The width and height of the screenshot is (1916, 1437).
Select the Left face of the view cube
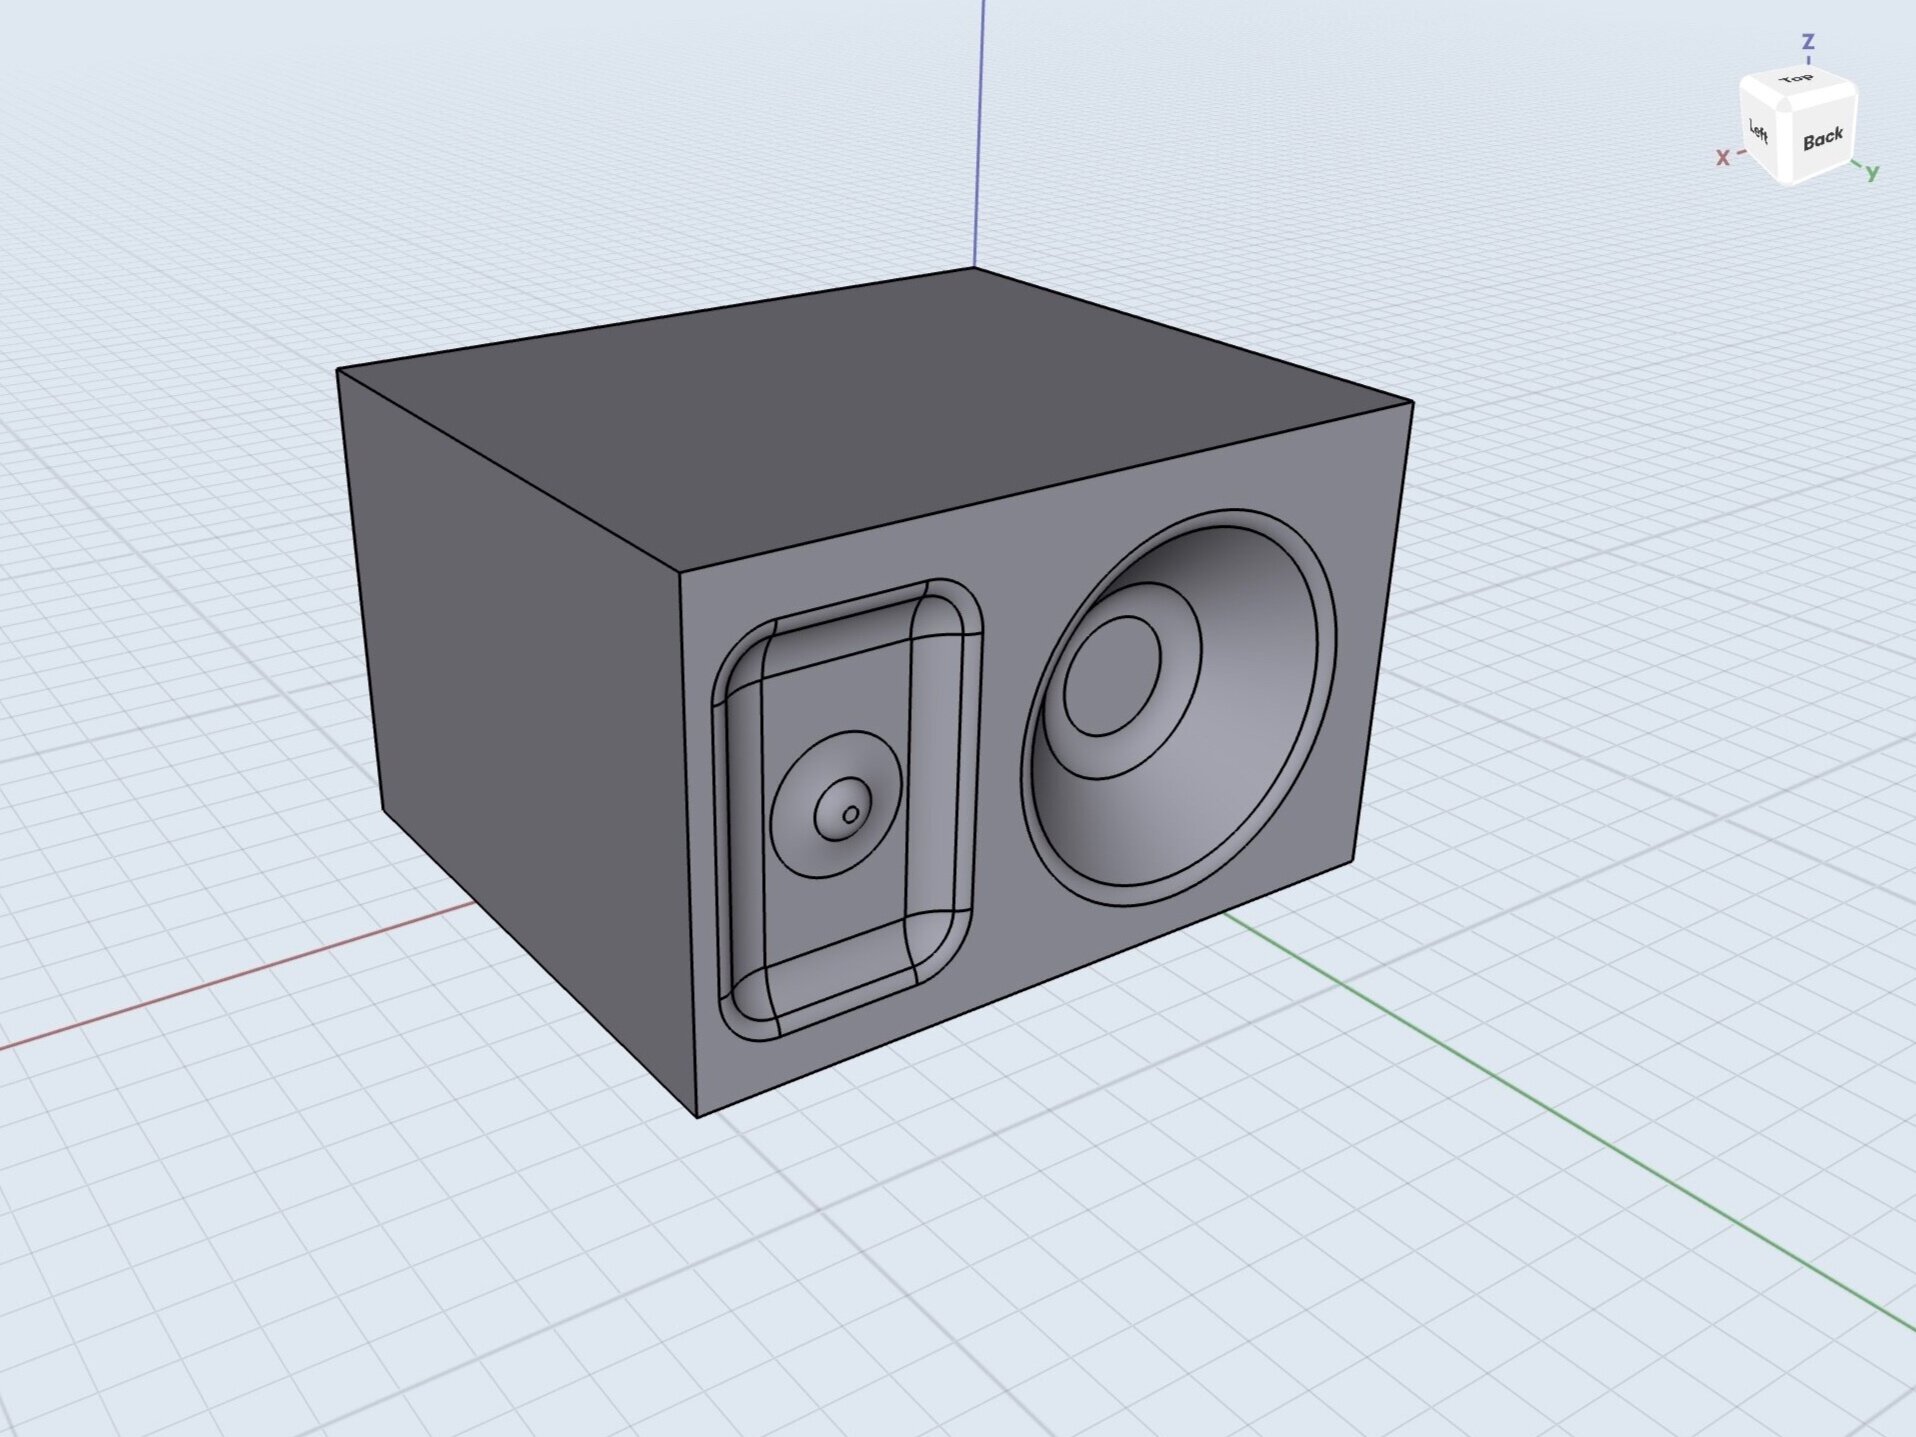pos(1760,131)
